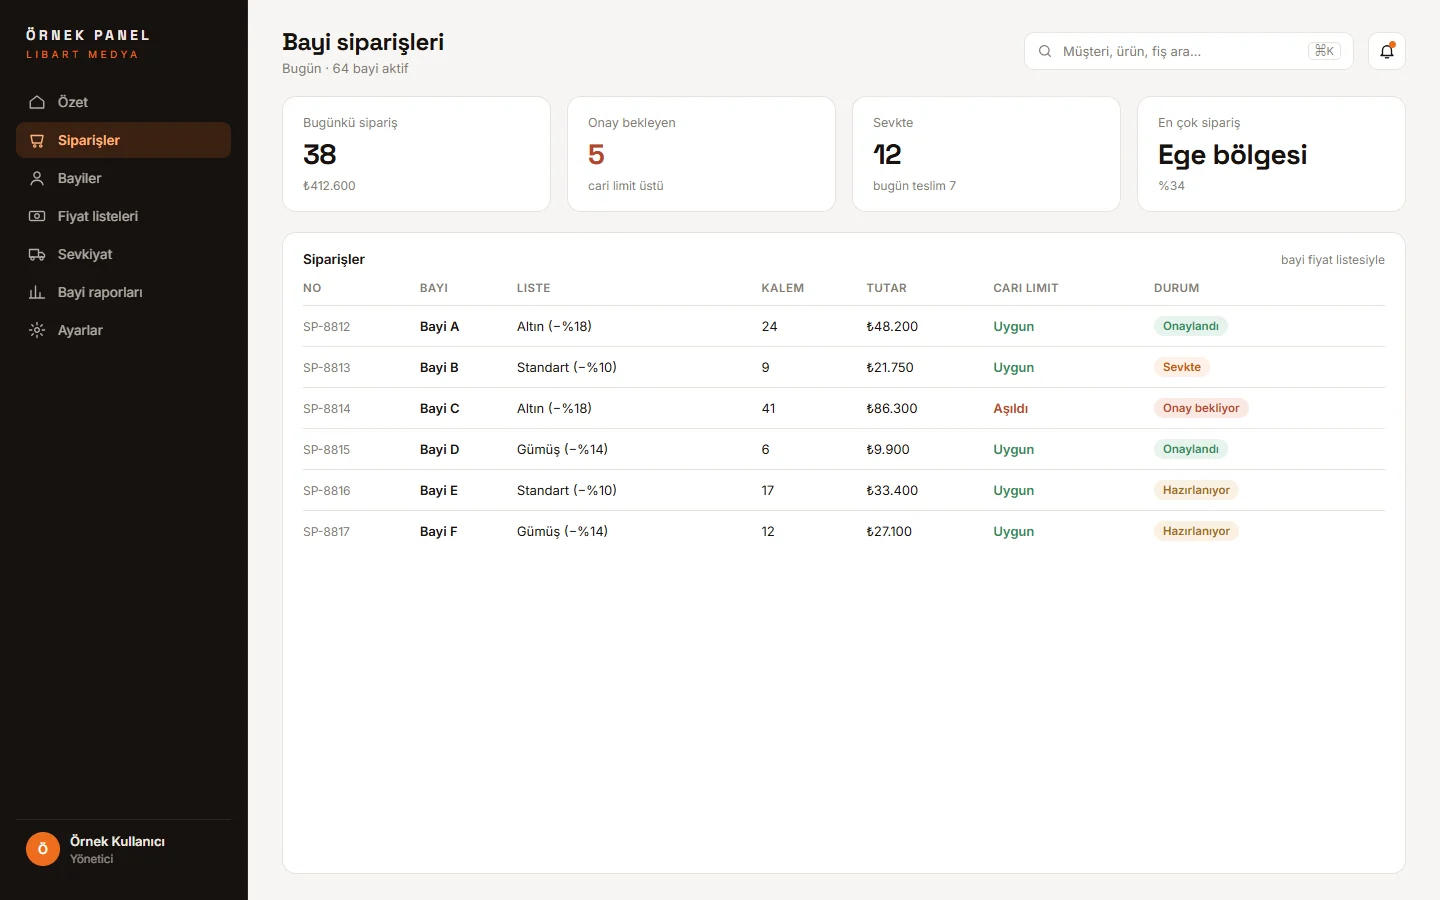Viewport: 1440px width, 900px height.
Task: Click the Ayarlar gear icon
Action: [x=37, y=330]
